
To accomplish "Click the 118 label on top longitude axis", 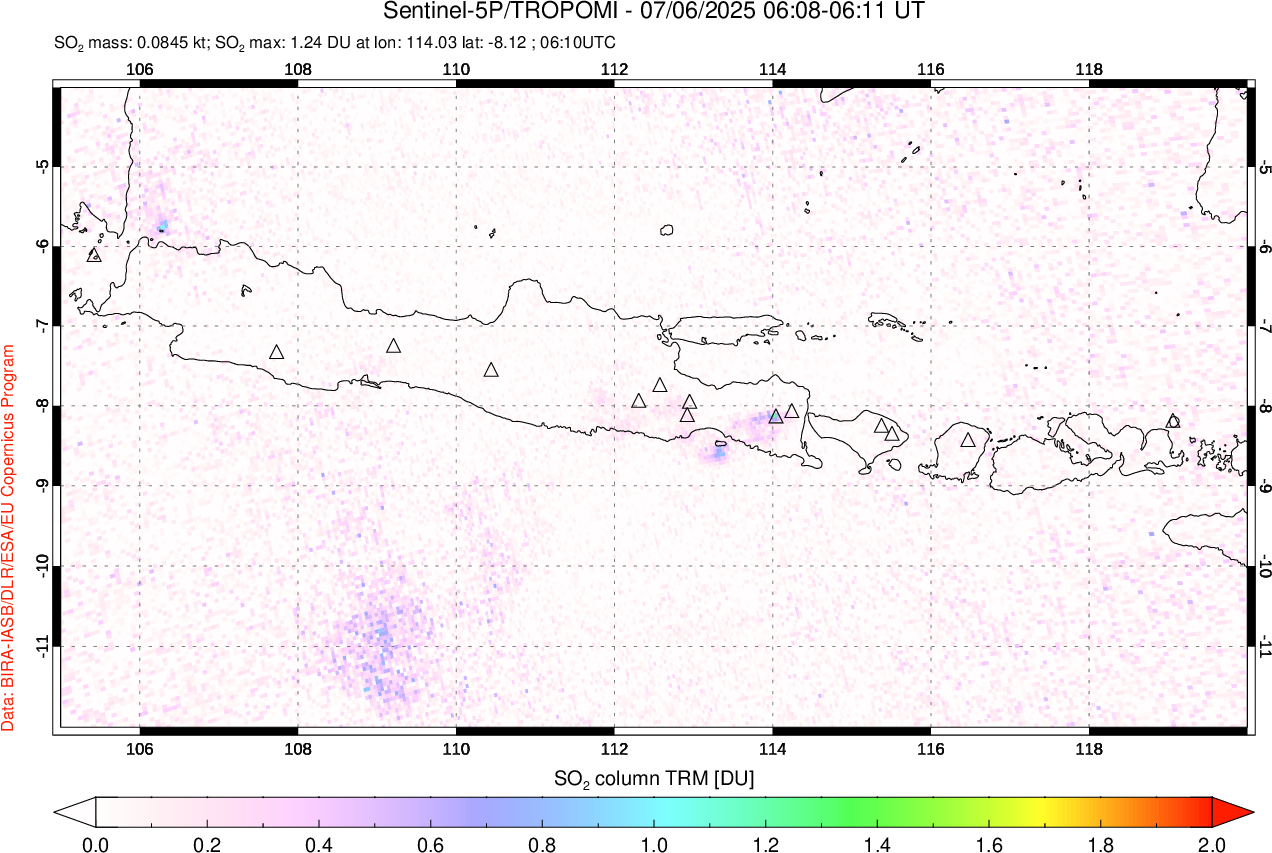I will (x=1088, y=69).
